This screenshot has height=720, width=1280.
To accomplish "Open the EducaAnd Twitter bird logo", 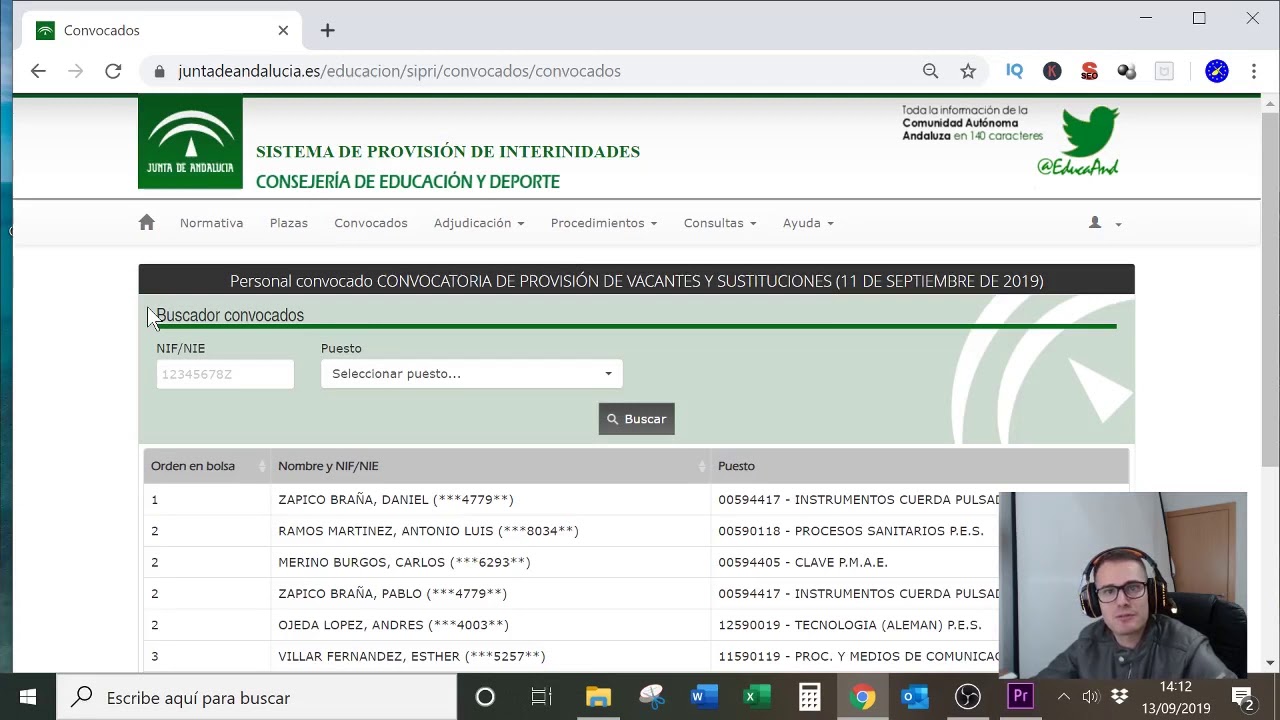I will 1088,138.
